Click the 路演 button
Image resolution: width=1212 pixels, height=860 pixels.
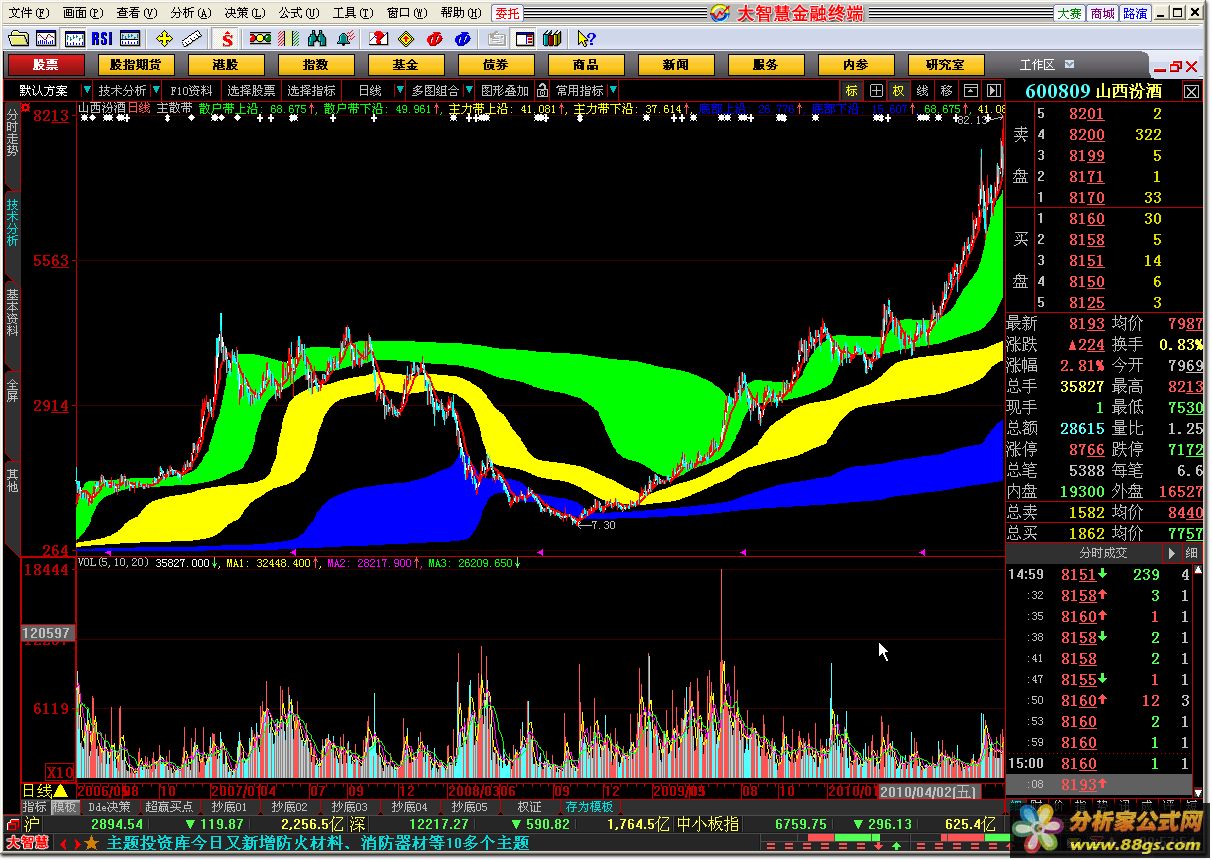[x=1135, y=13]
